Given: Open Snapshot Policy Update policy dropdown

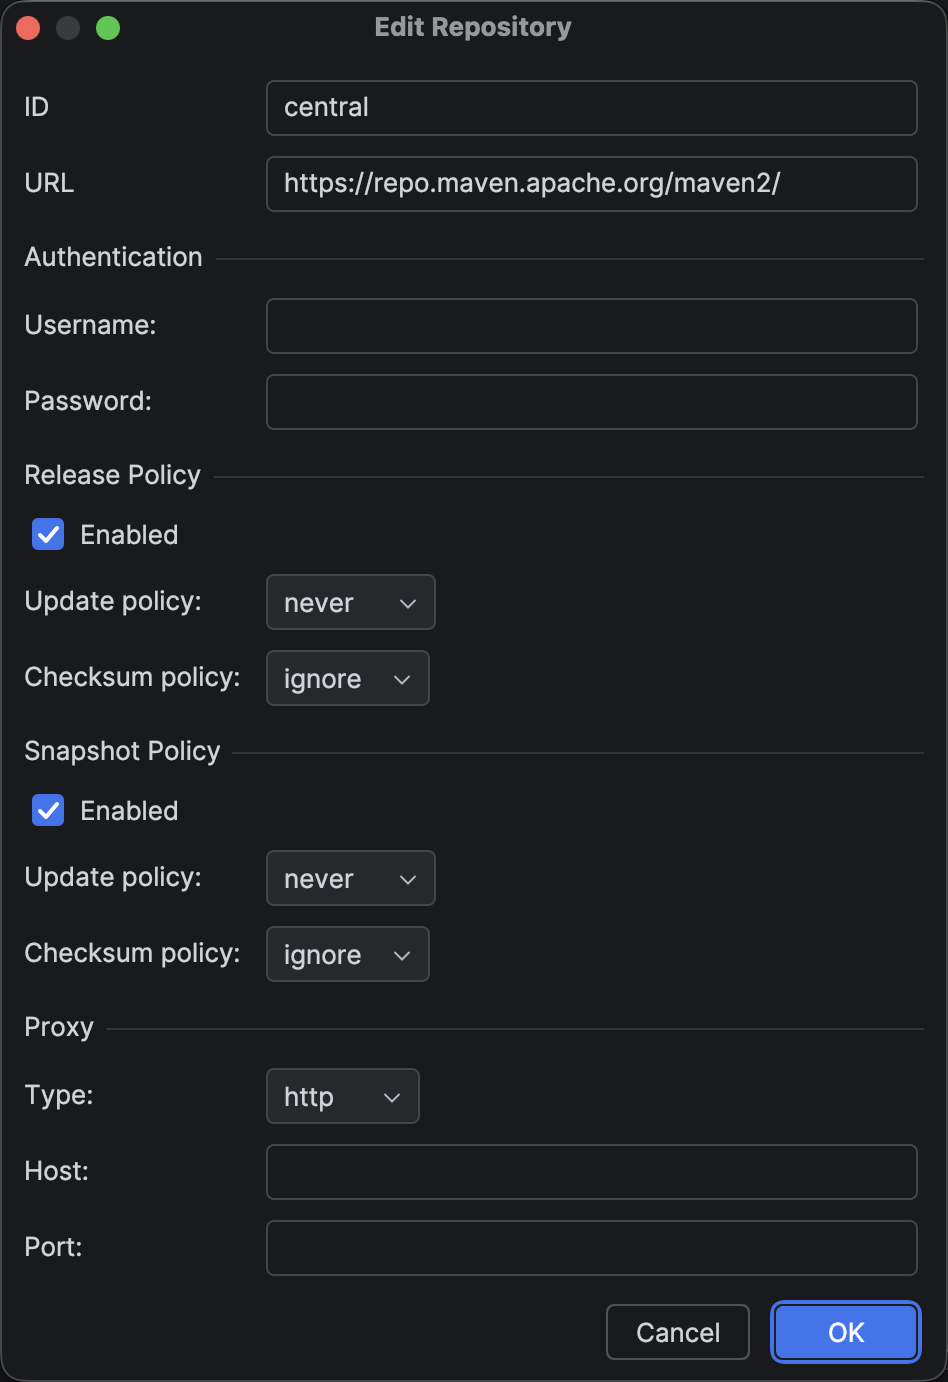Looking at the screenshot, I should [x=350, y=878].
